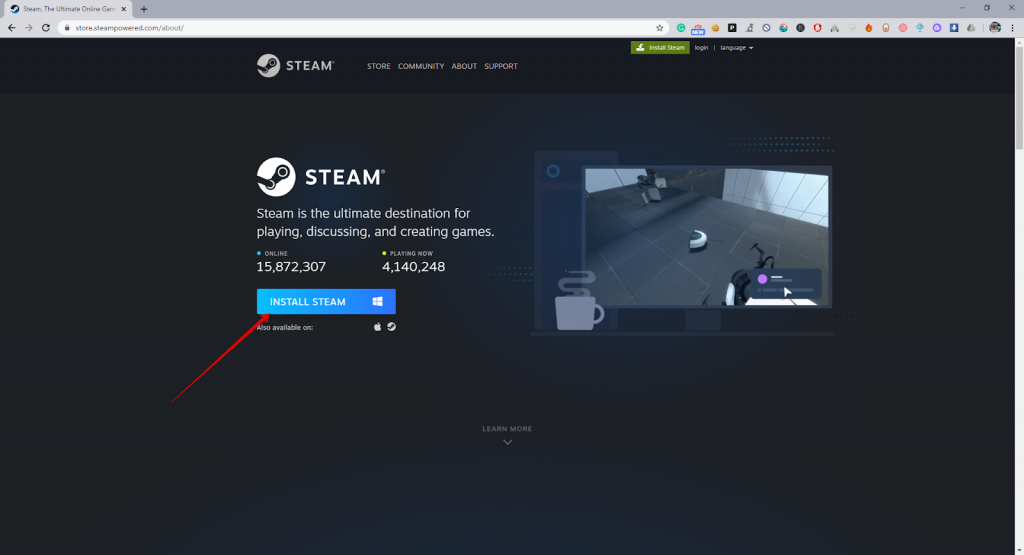Screen dimensions: 1024x555
Task: Click the green Install Steam header button
Action: coord(660,48)
